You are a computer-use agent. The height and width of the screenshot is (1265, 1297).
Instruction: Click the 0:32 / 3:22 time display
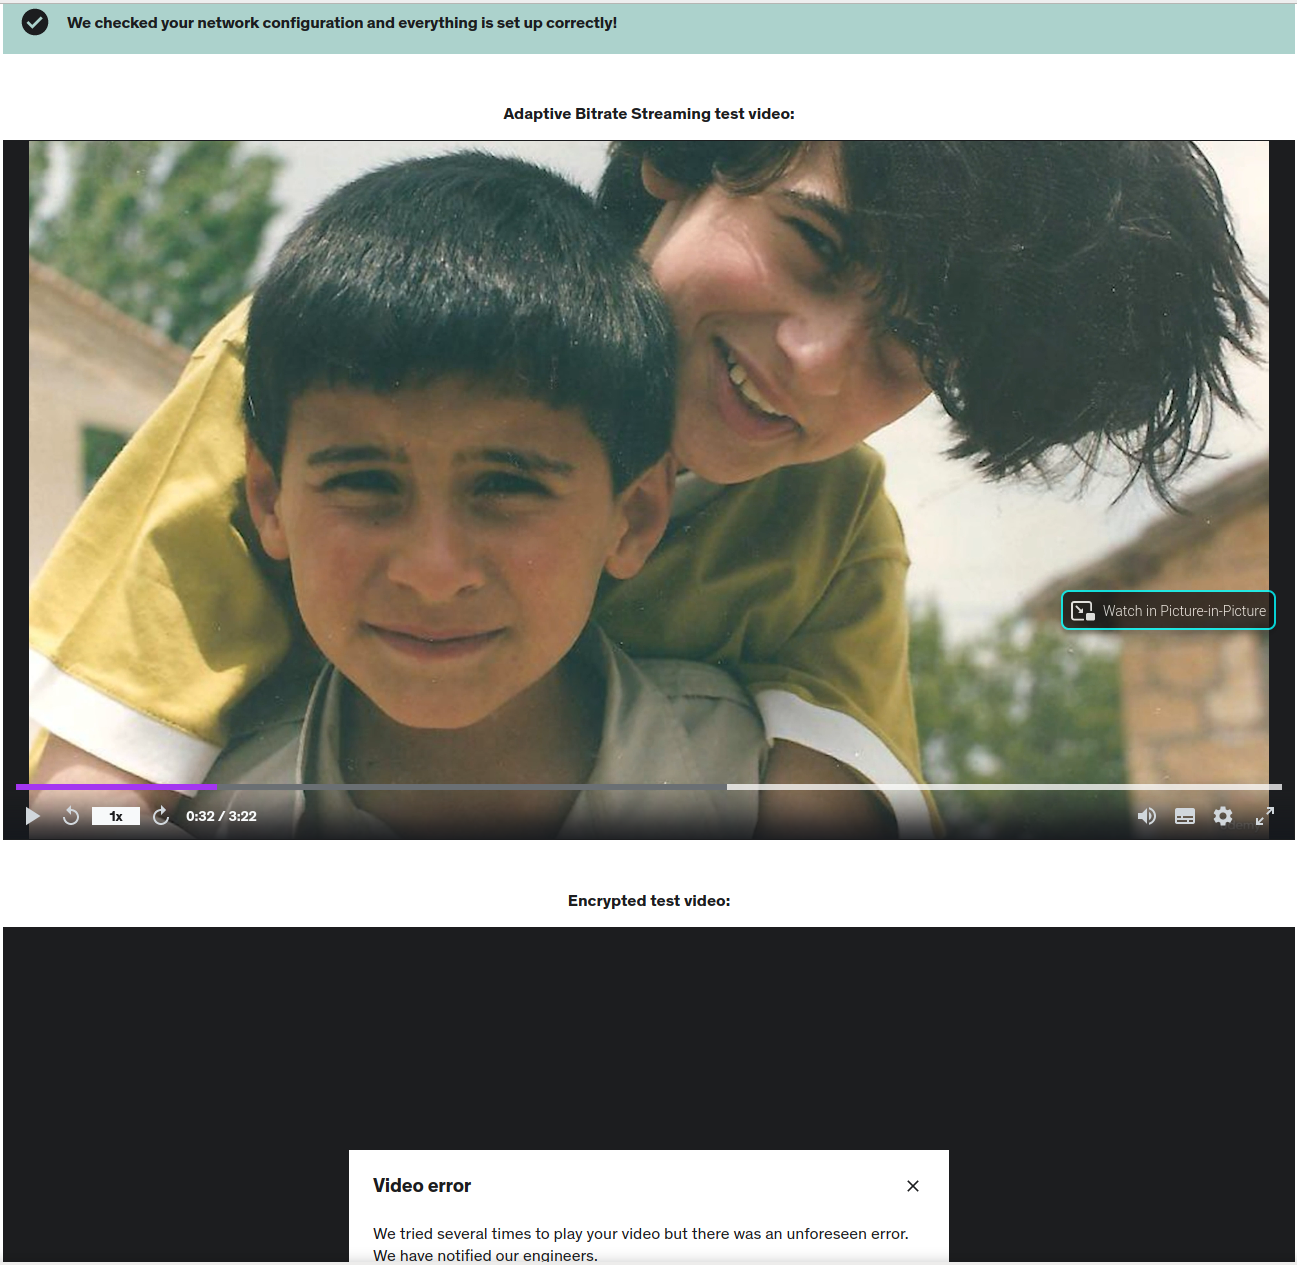pos(221,816)
